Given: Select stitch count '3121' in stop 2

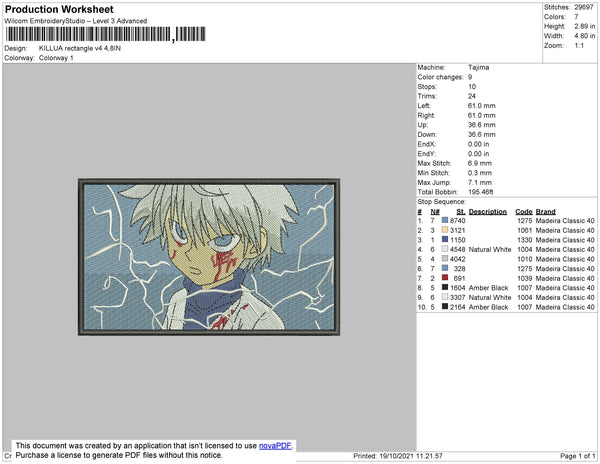Looking at the screenshot, I should click(458, 230).
